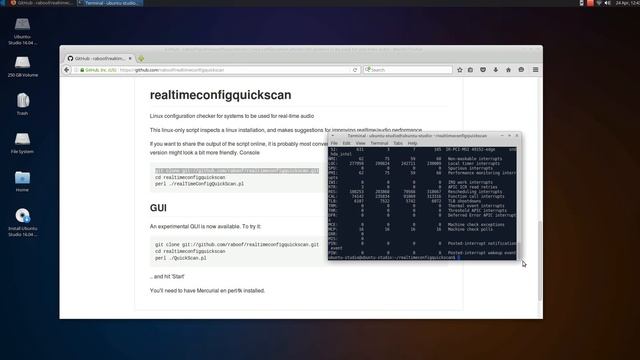Screen dimensions: 640x360
Task: Open the Terminal Edit menu
Action: [347, 143]
